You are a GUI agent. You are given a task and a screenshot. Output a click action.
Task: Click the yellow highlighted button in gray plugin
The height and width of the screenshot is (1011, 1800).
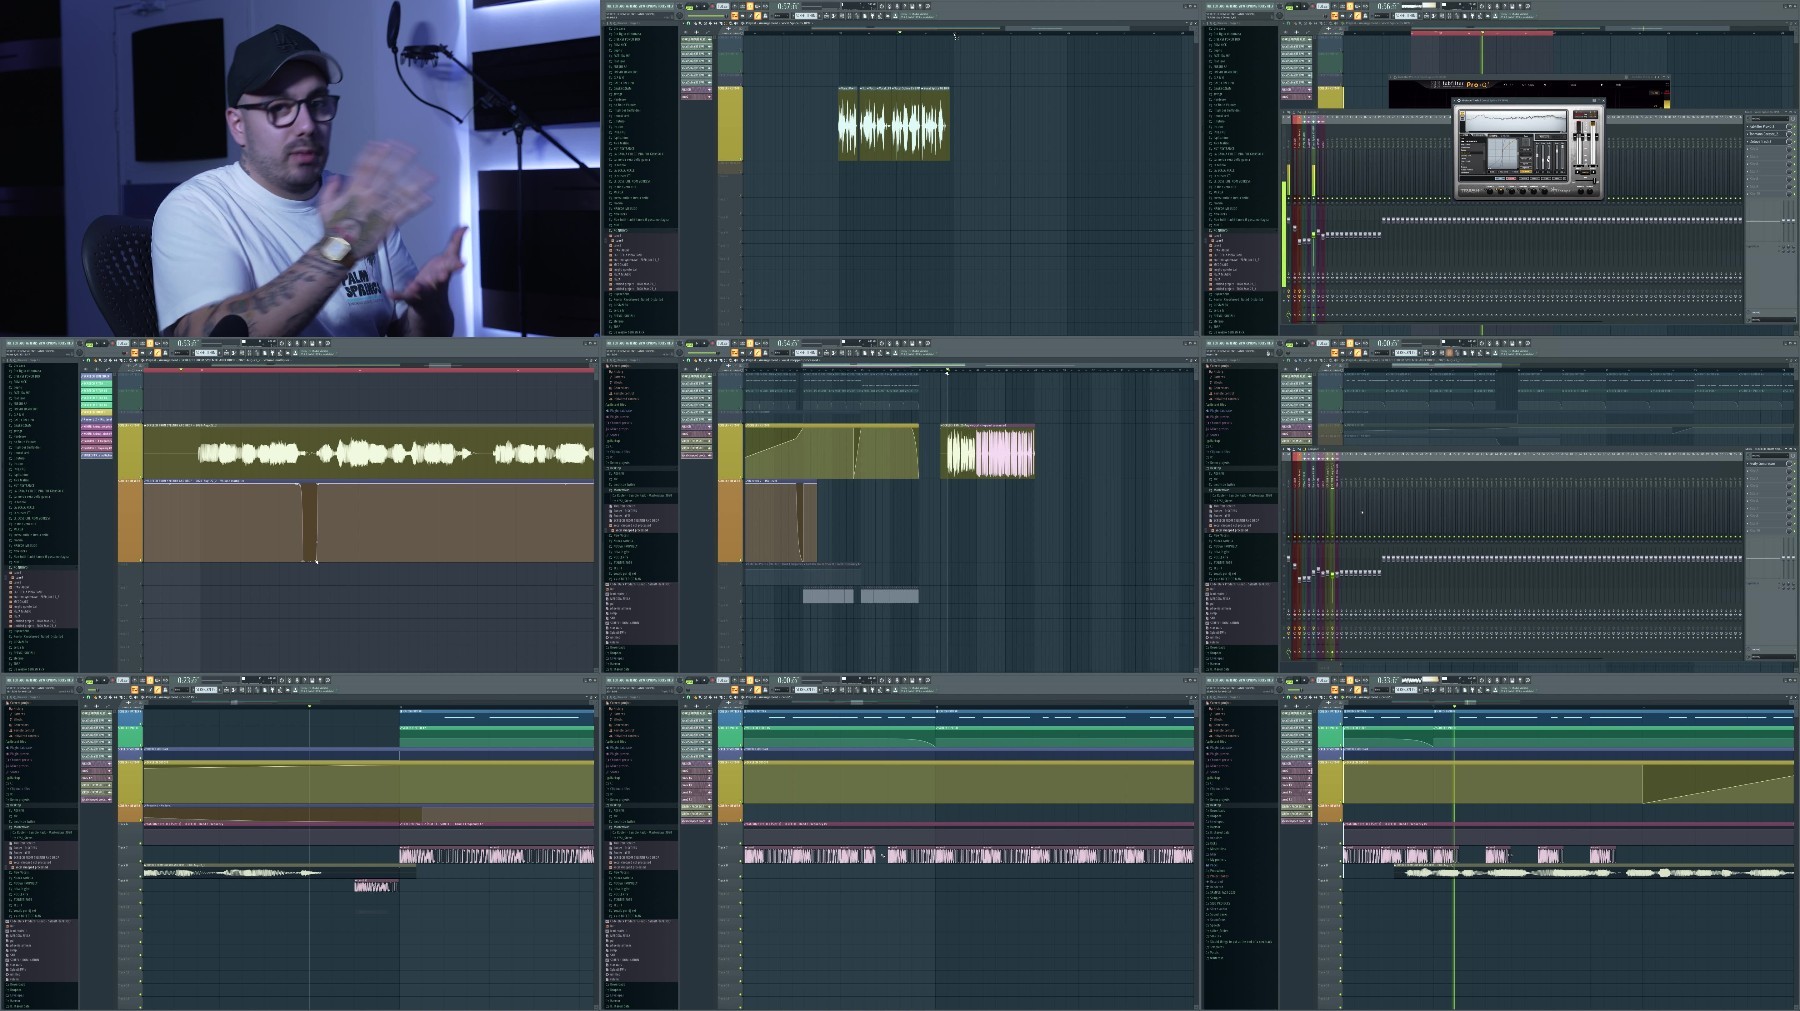click(1526, 172)
